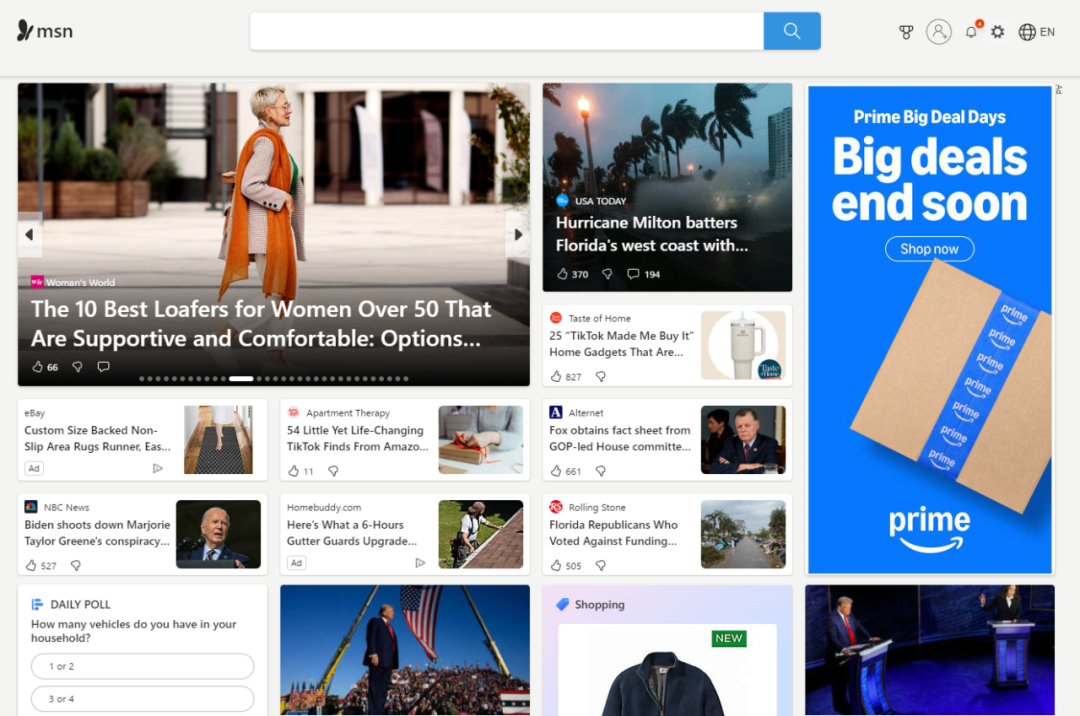Open Hurricane Milton batters Florida headline

(x=652, y=234)
